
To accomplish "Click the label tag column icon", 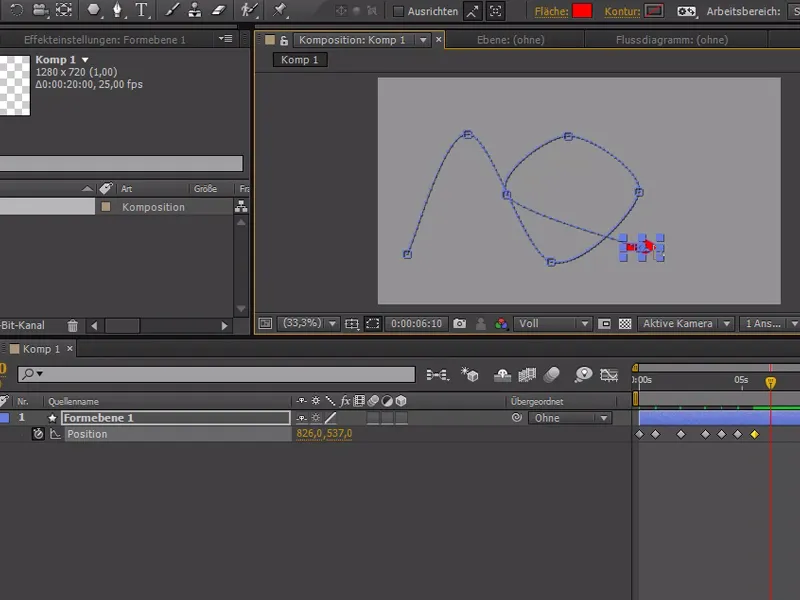I will coord(106,188).
